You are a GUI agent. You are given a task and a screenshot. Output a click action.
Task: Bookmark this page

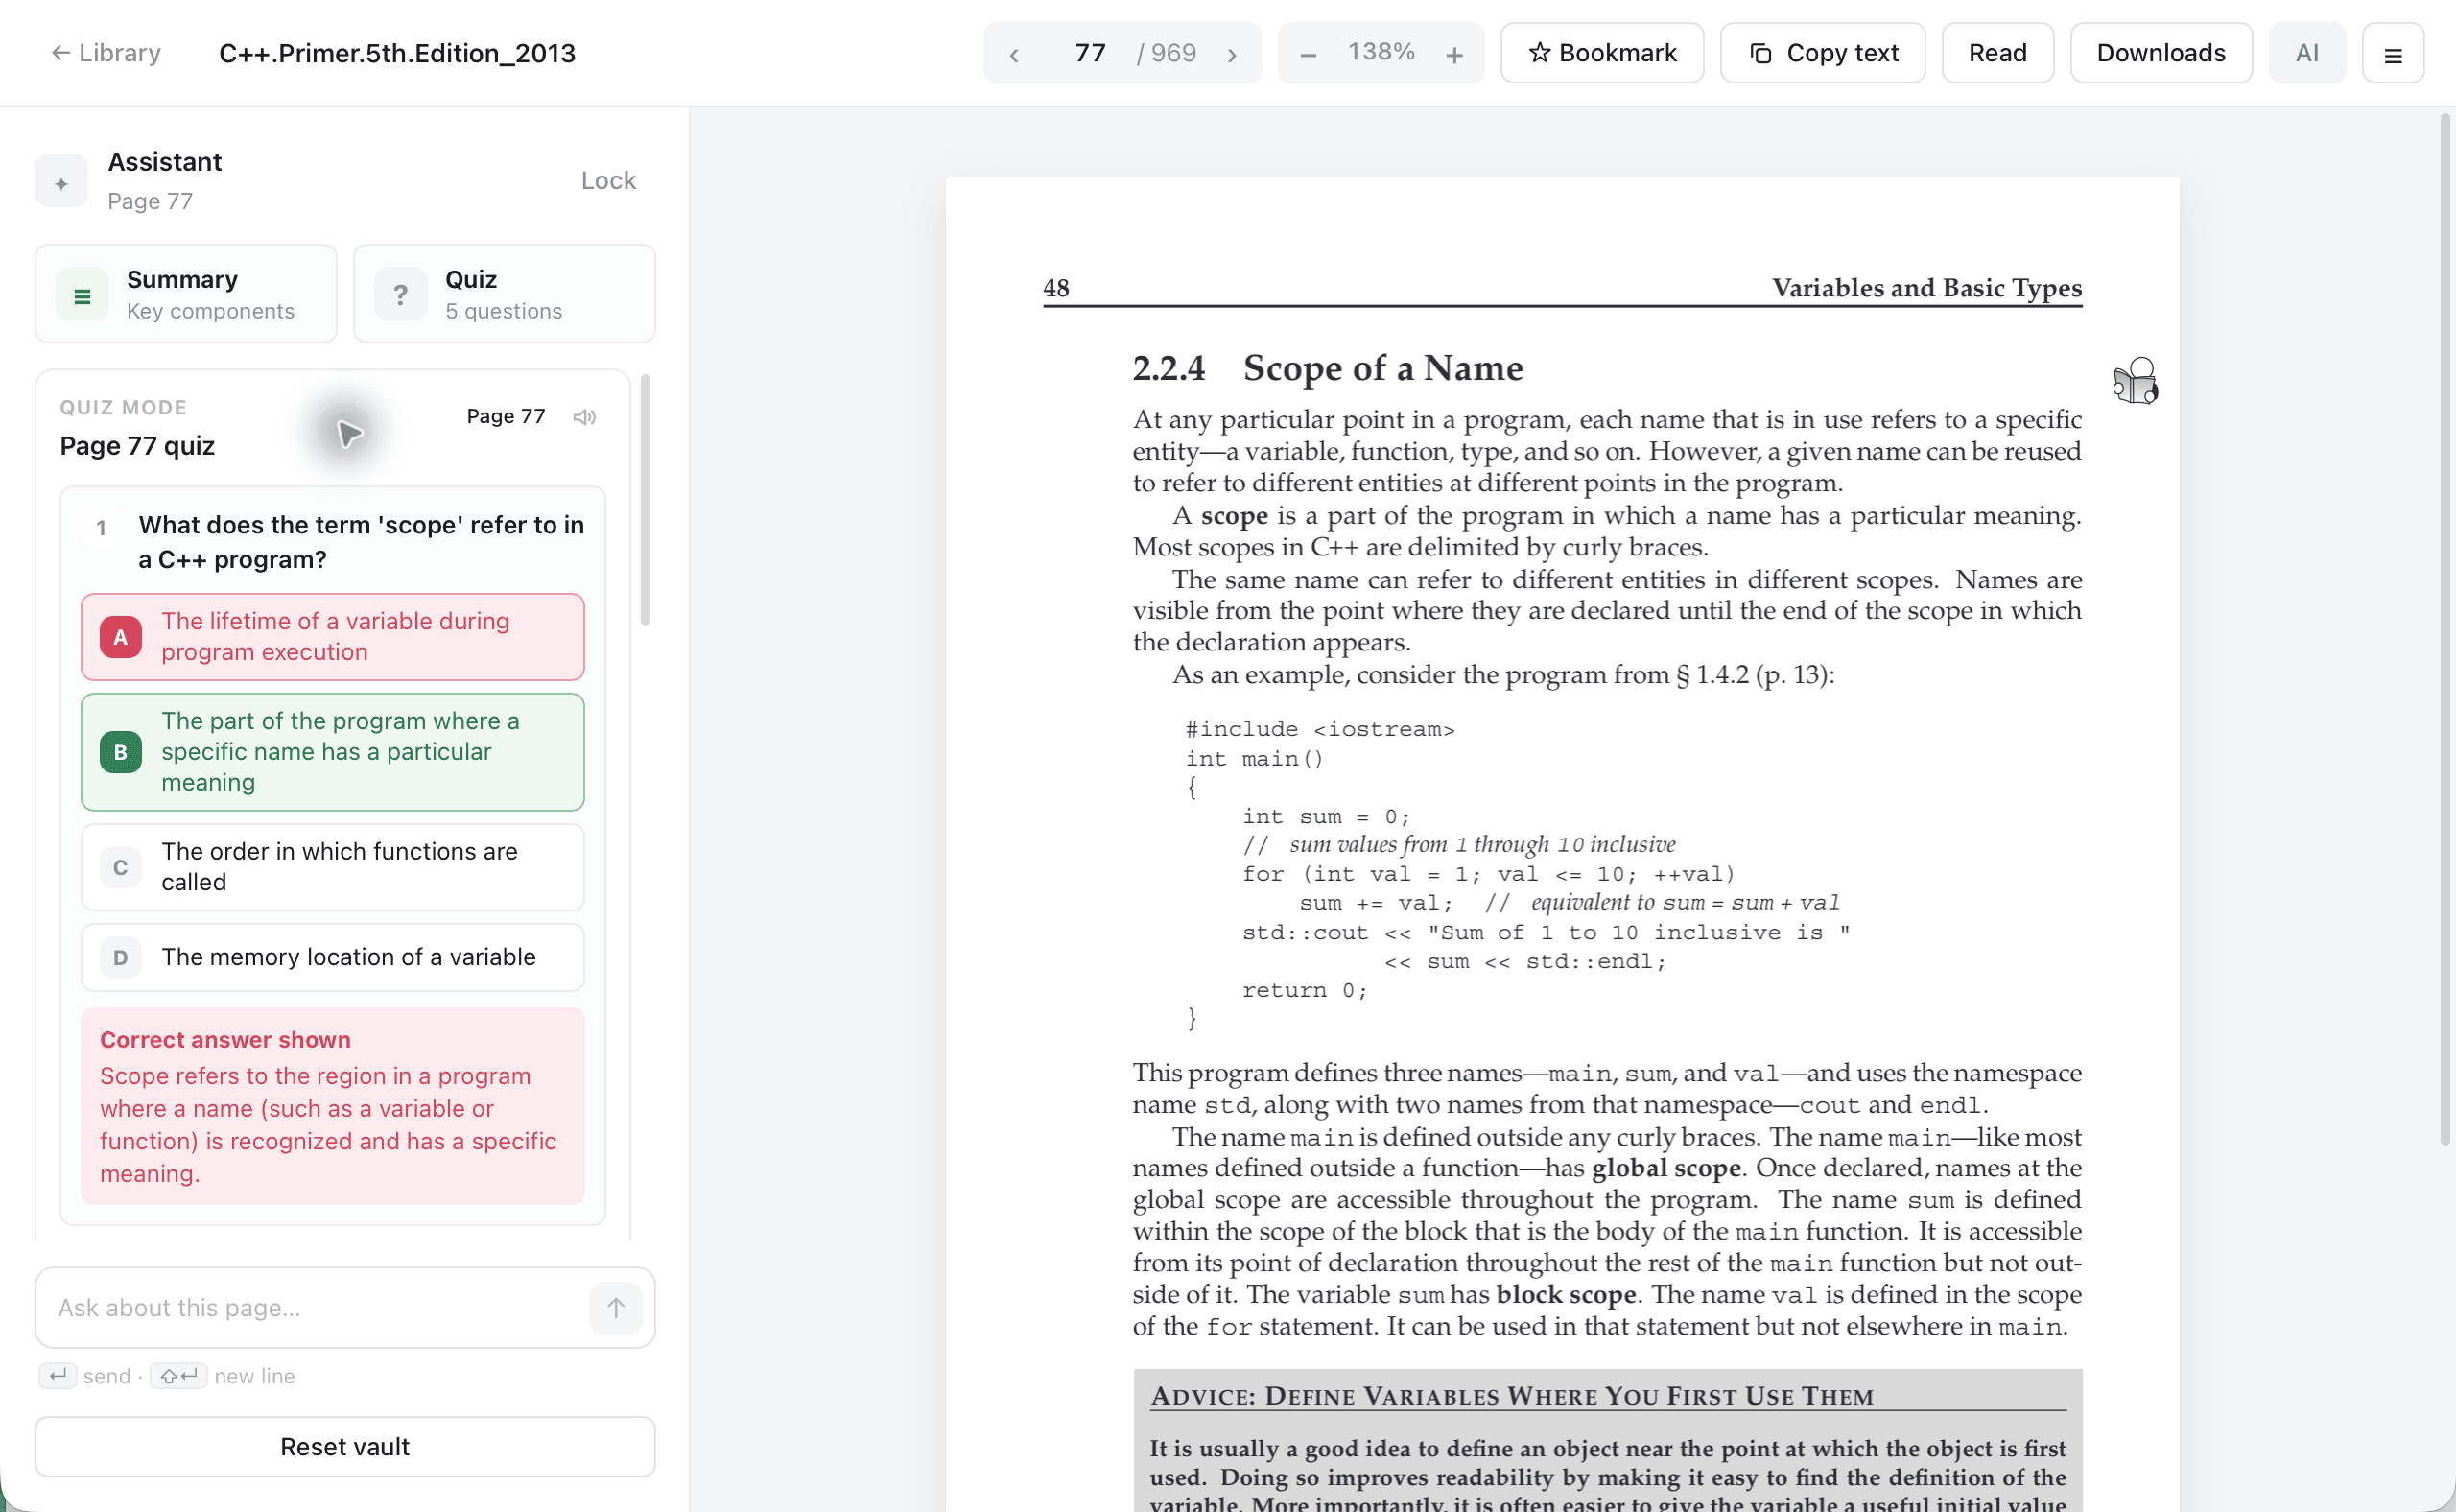pos(1602,53)
